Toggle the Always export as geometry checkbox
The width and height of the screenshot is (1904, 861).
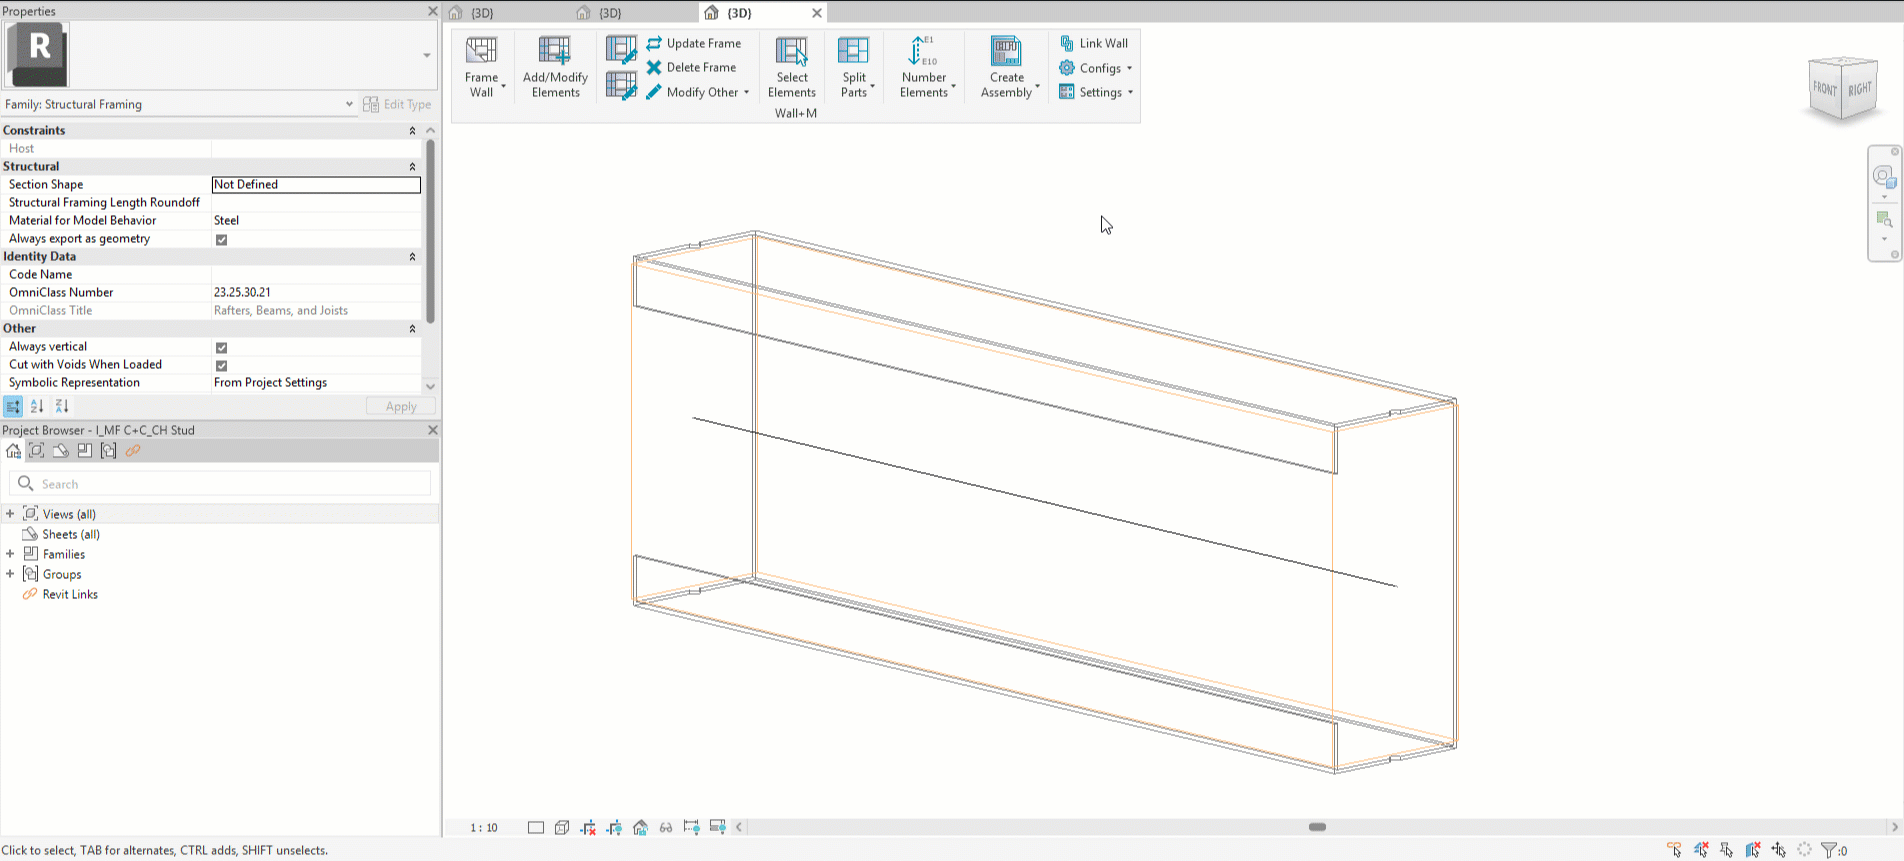222,239
